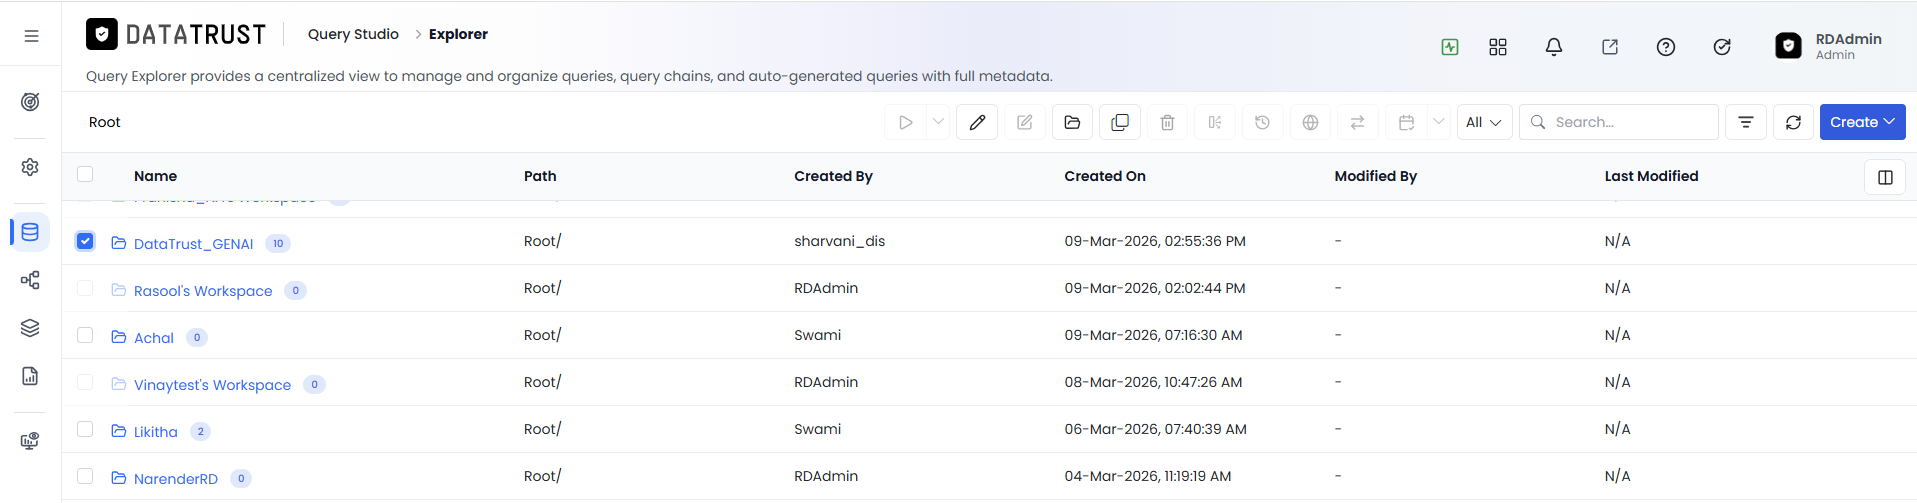This screenshot has height=503, width=1917.
Task: Open the help question mark icon
Action: [x=1666, y=47]
